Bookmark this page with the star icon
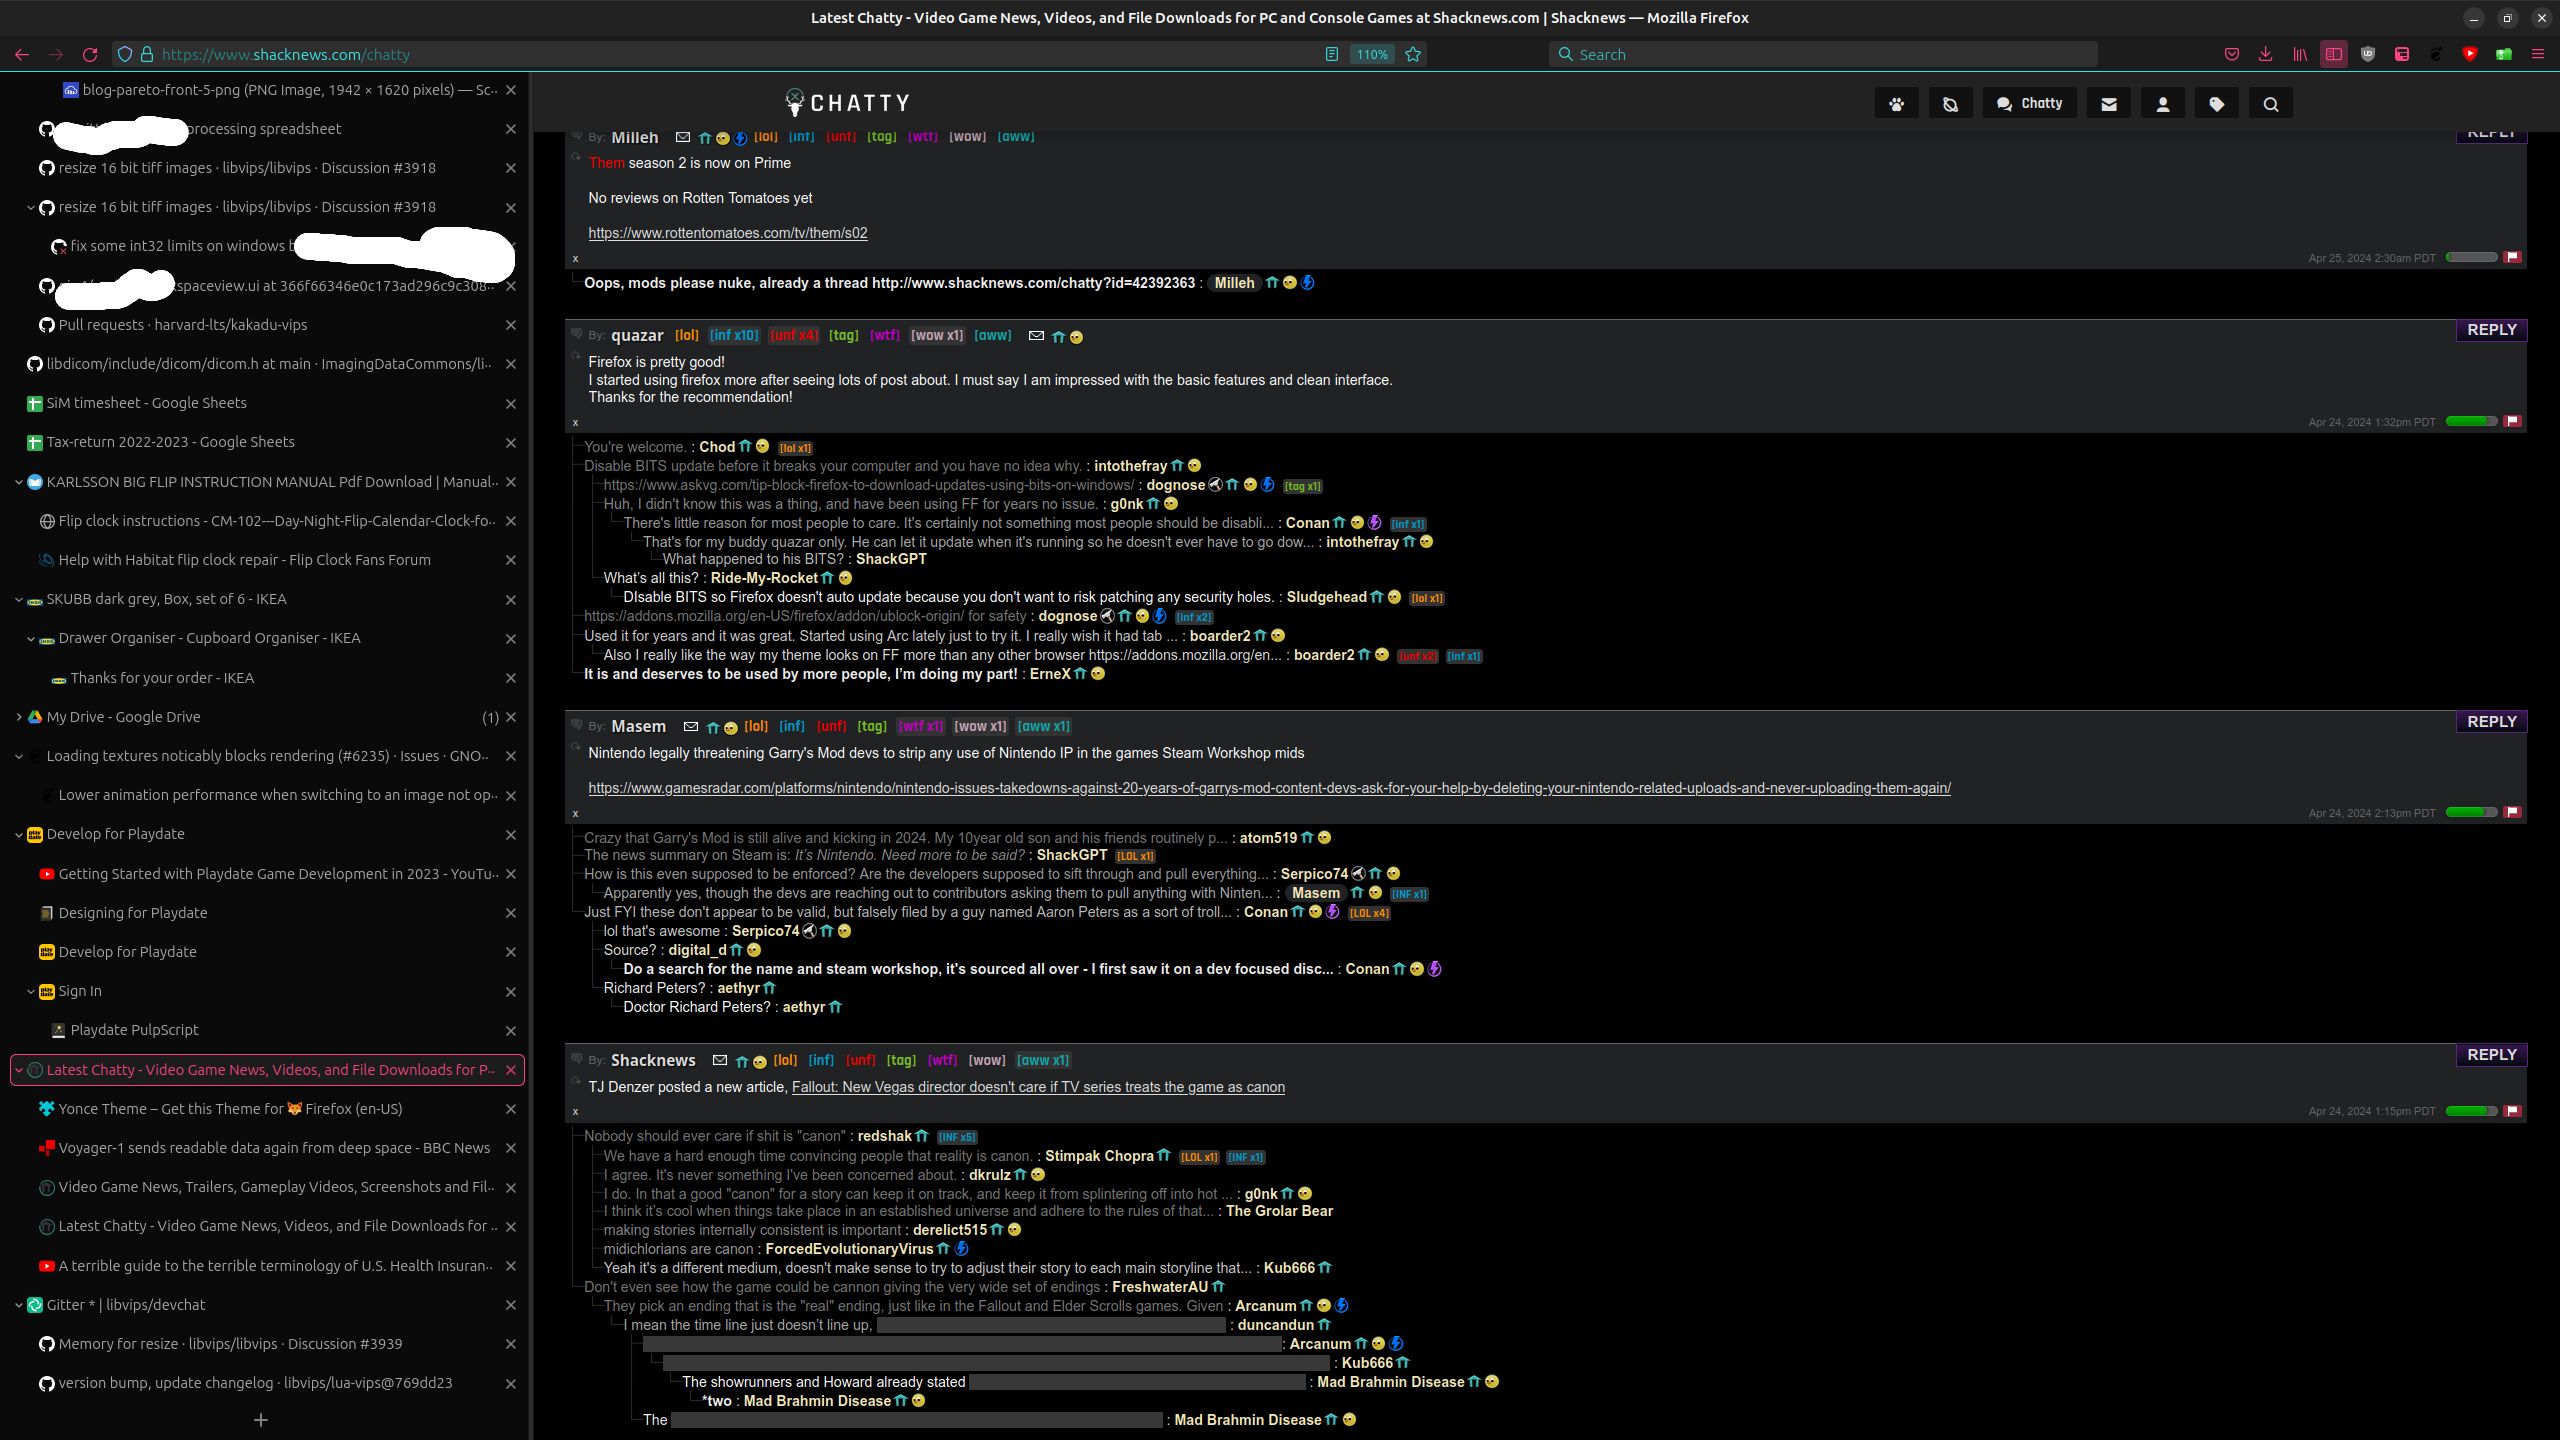This screenshot has height=1440, width=2560. (1413, 54)
